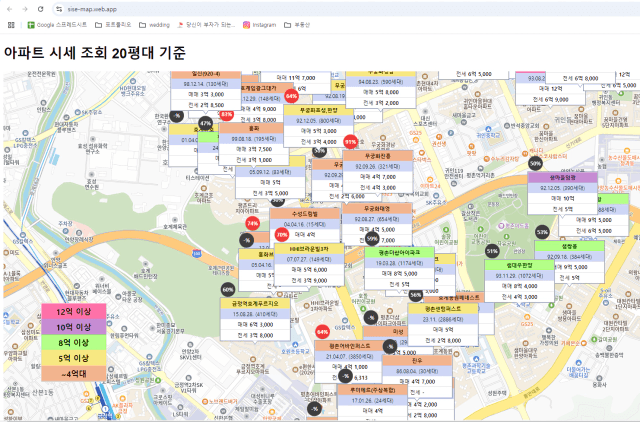The width and height of the screenshot is (640, 422).
Task: Click the 매매 5억 6,000 price row
Action: coord(309,270)
